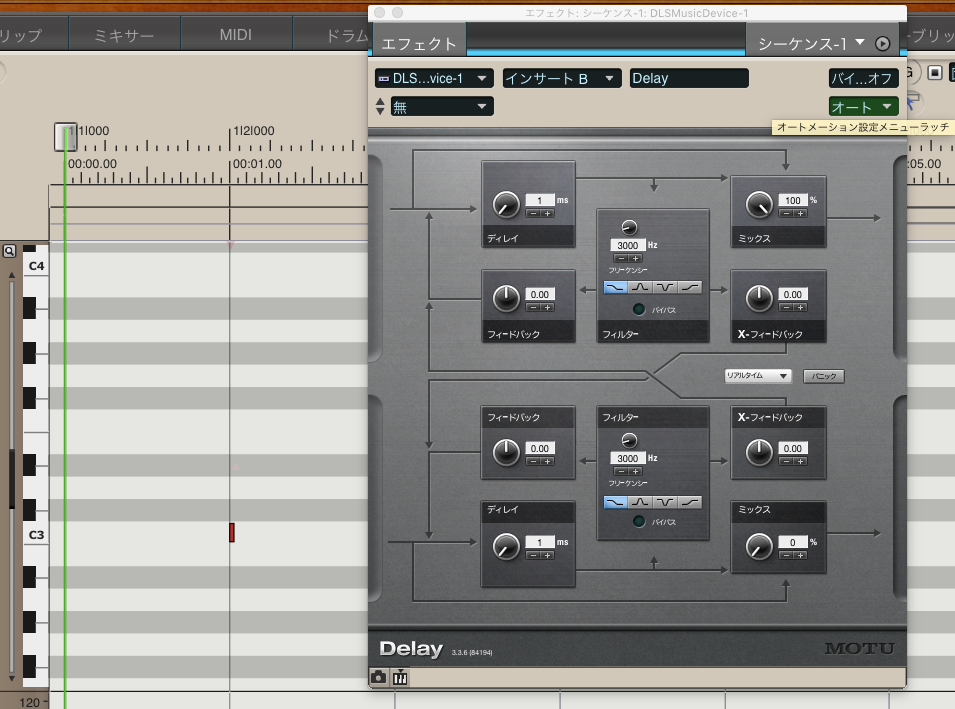The image size is (955, 709).
Task: Select high-pass filter shape in lower filter
Action: click(689, 502)
